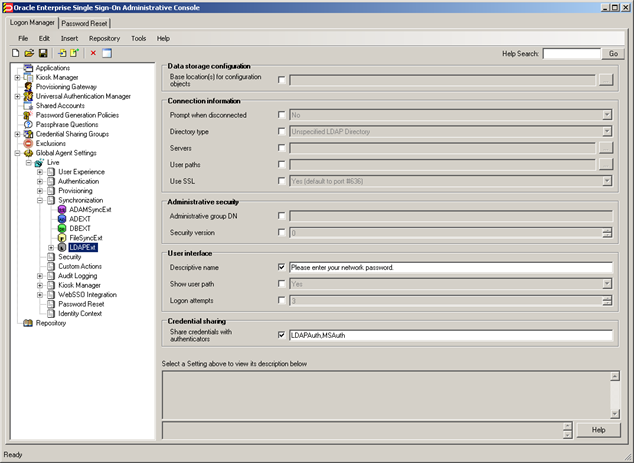This screenshot has width=634, height=463.
Task: Click the New file toolbar icon
Action: pos(15,53)
